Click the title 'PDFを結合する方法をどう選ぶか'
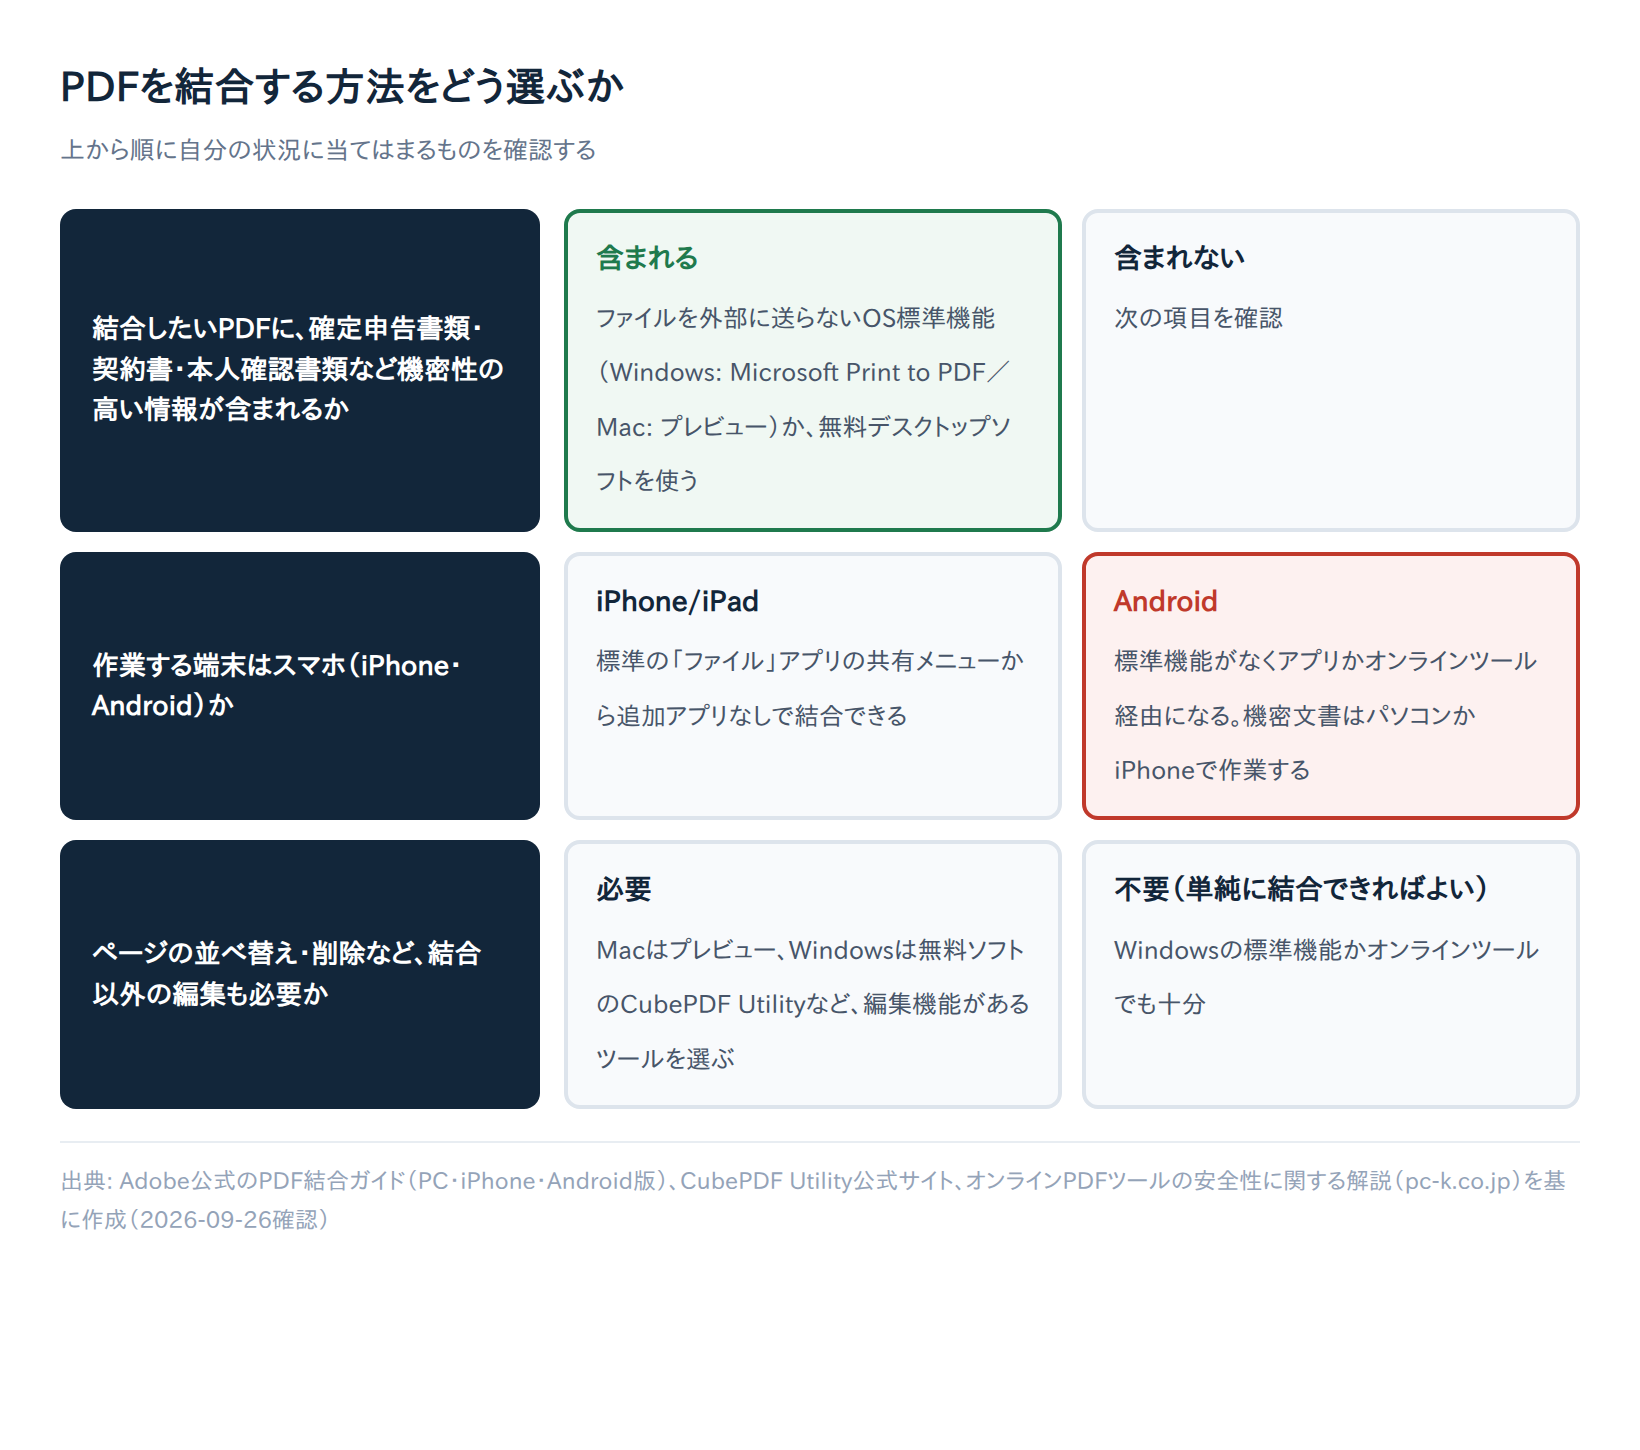 pos(342,87)
